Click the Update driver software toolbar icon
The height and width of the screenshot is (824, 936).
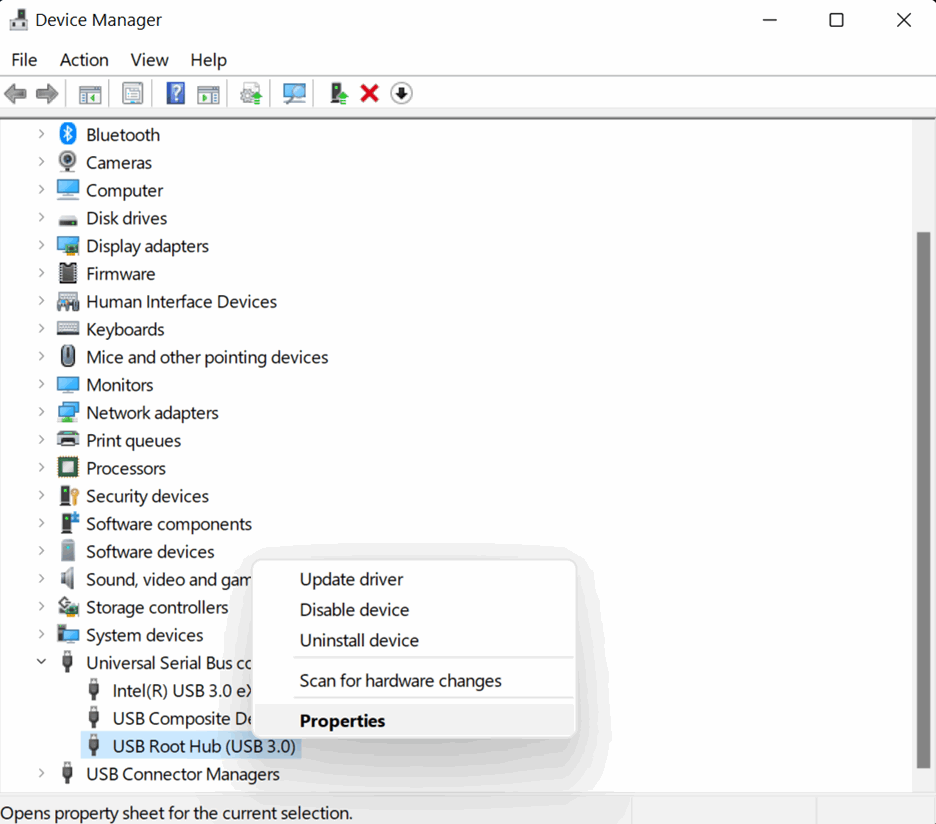point(249,93)
